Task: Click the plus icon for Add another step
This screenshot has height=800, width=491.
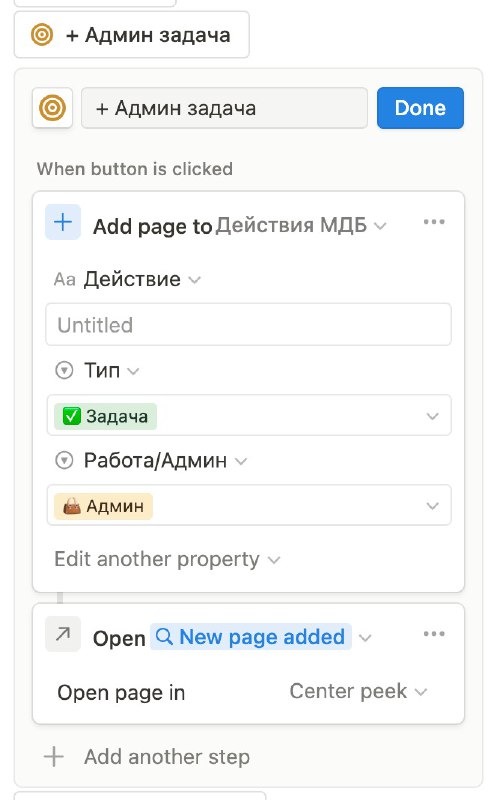Action: click(x=54, y=757)
